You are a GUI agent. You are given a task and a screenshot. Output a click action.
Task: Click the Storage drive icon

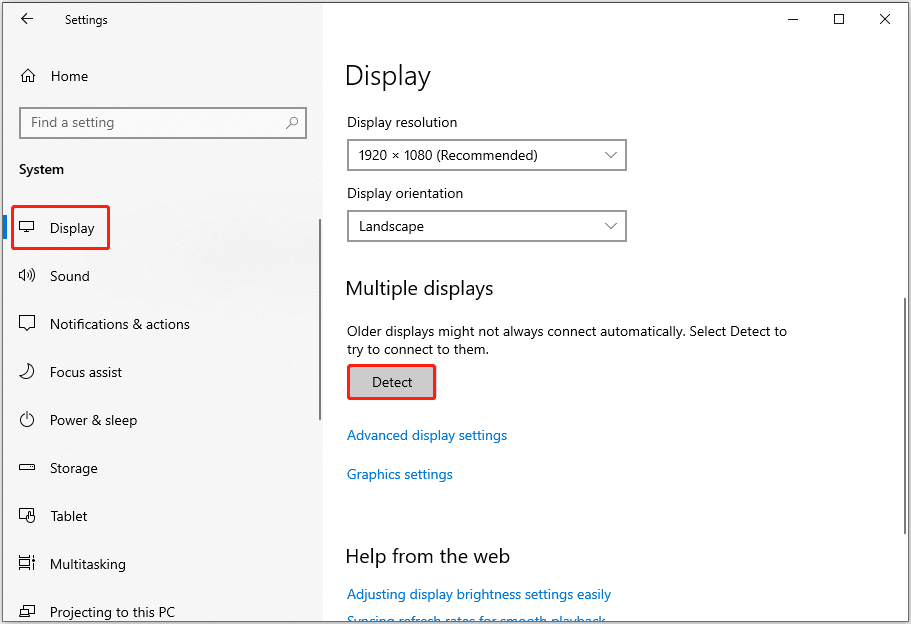29,468
